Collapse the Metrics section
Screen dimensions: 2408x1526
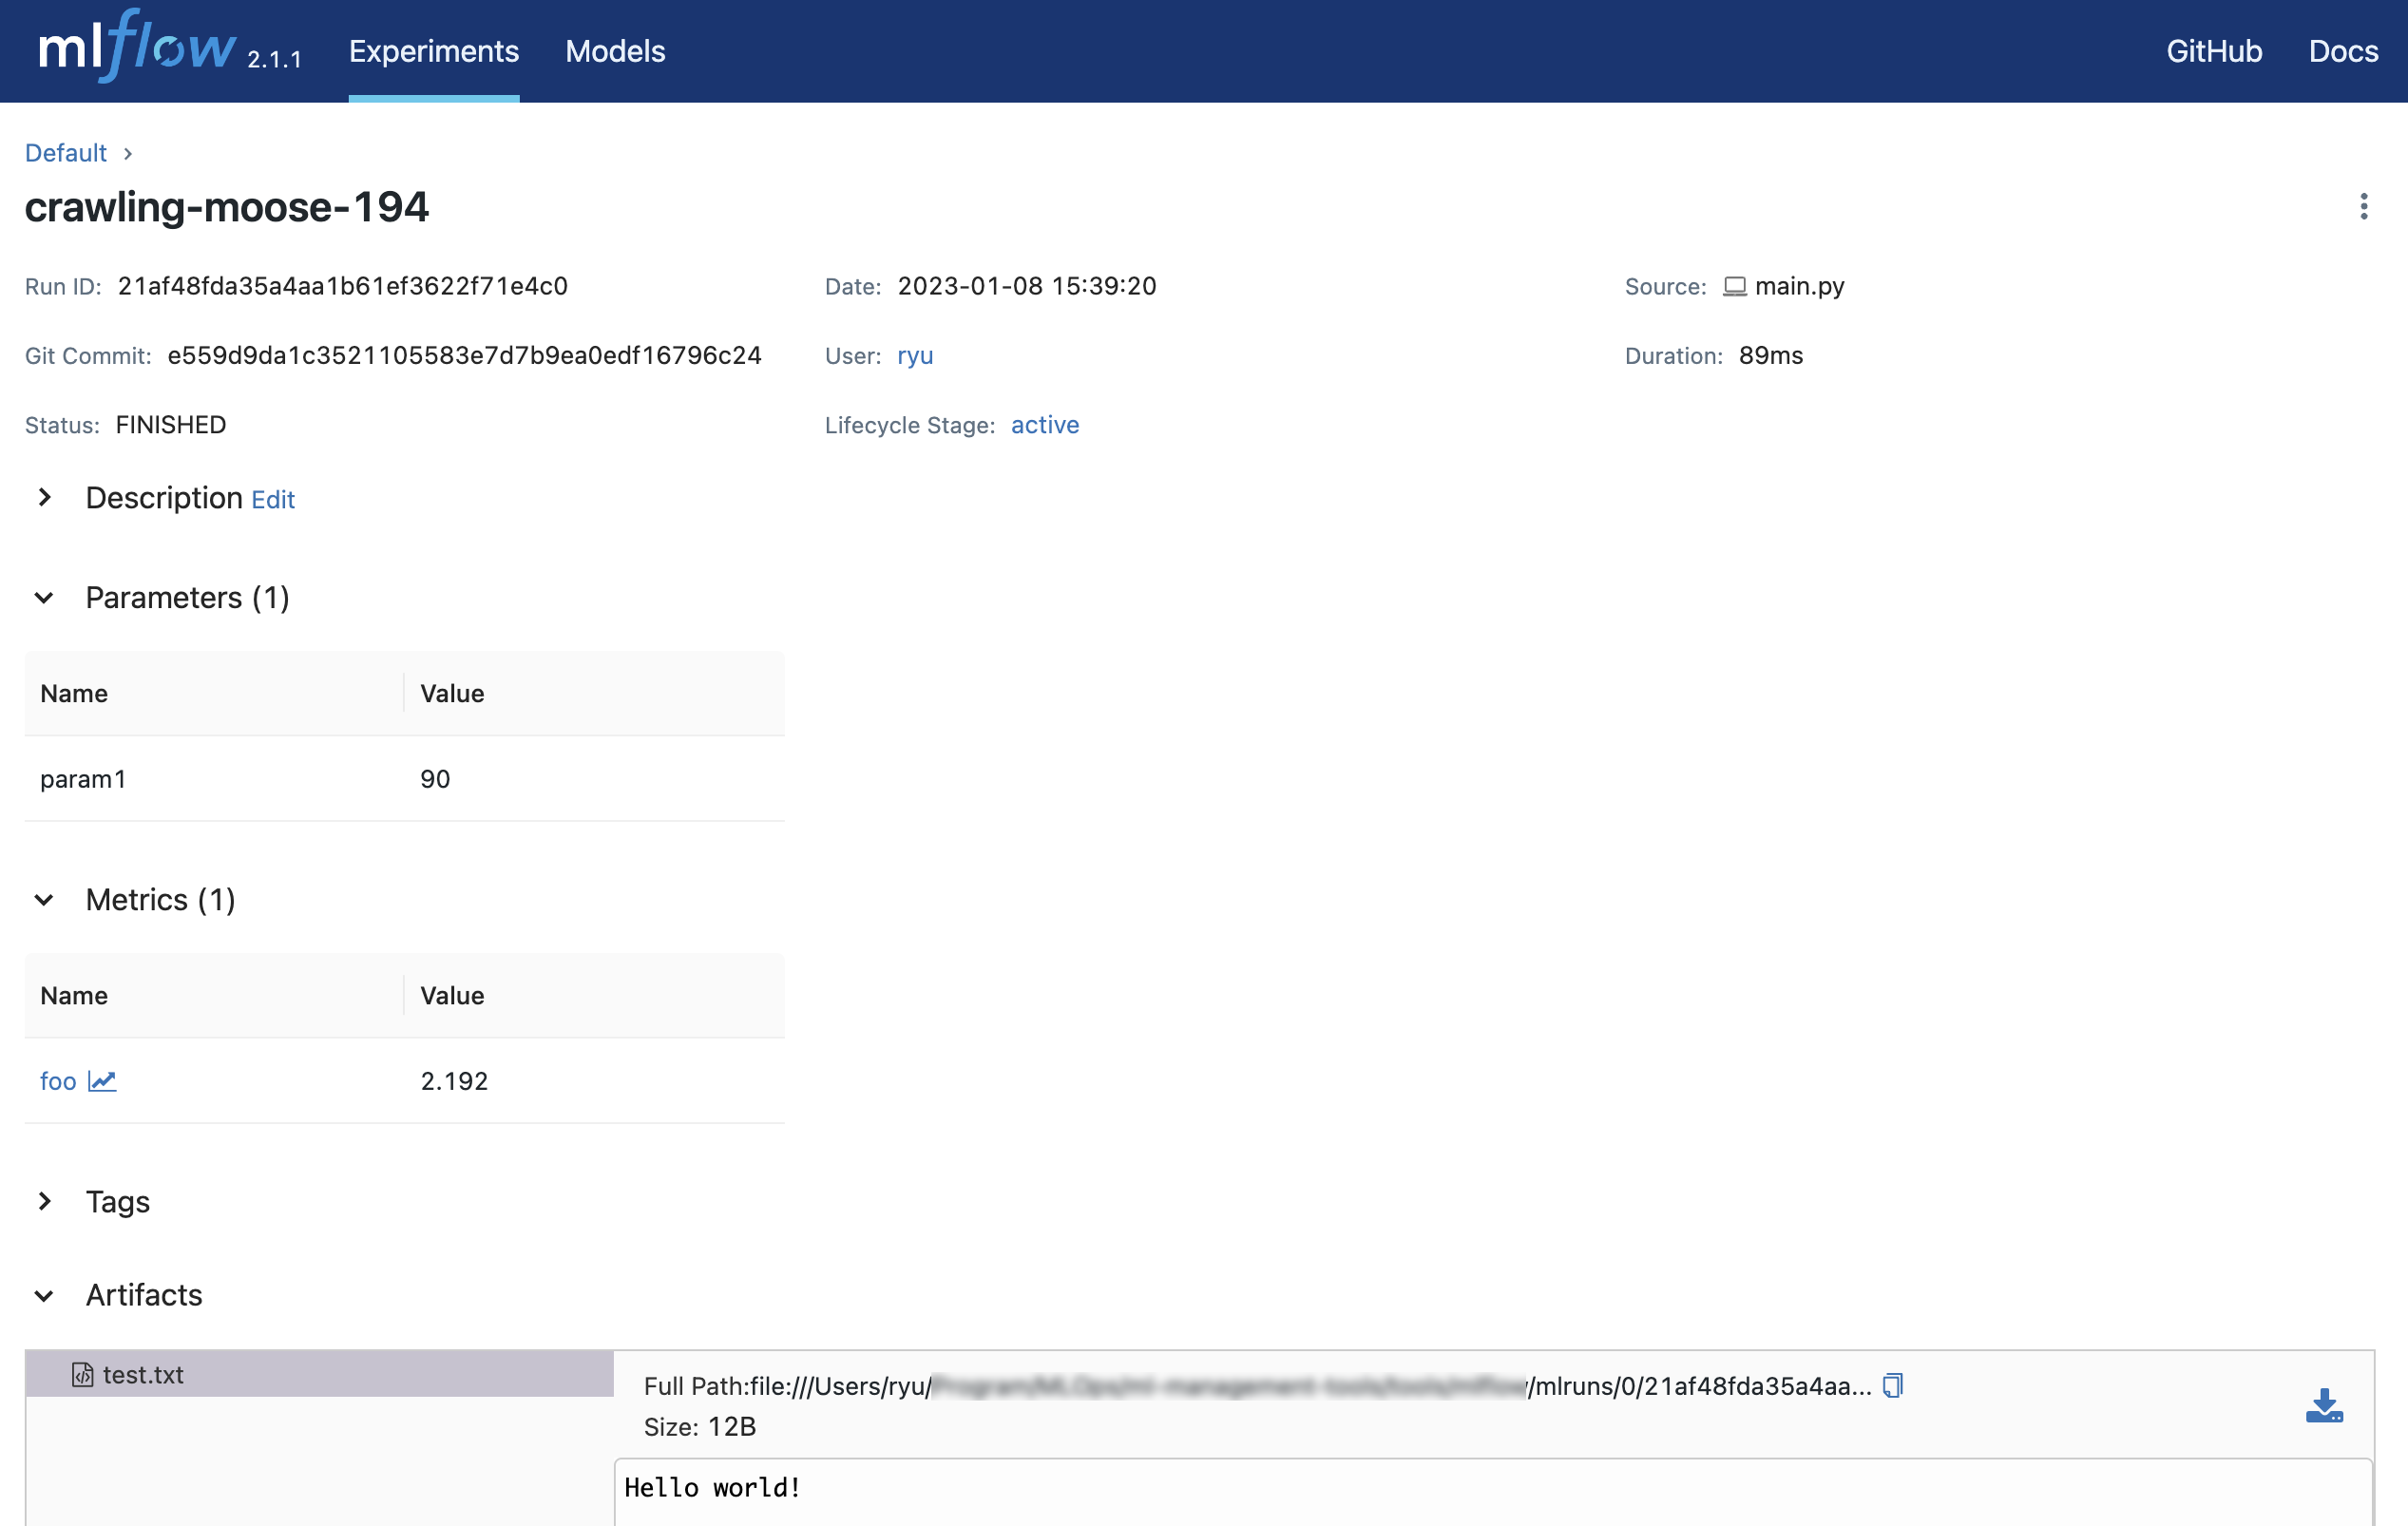click(44, 900)
